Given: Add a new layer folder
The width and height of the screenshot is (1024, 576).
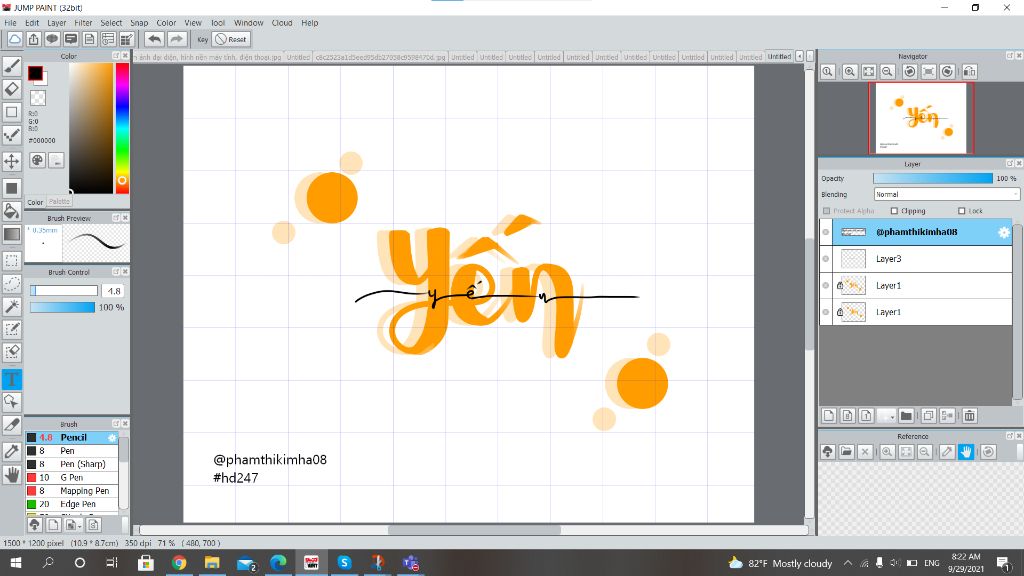Looking at the screenshot, I should pyautogui.click(x=906, y=415).
